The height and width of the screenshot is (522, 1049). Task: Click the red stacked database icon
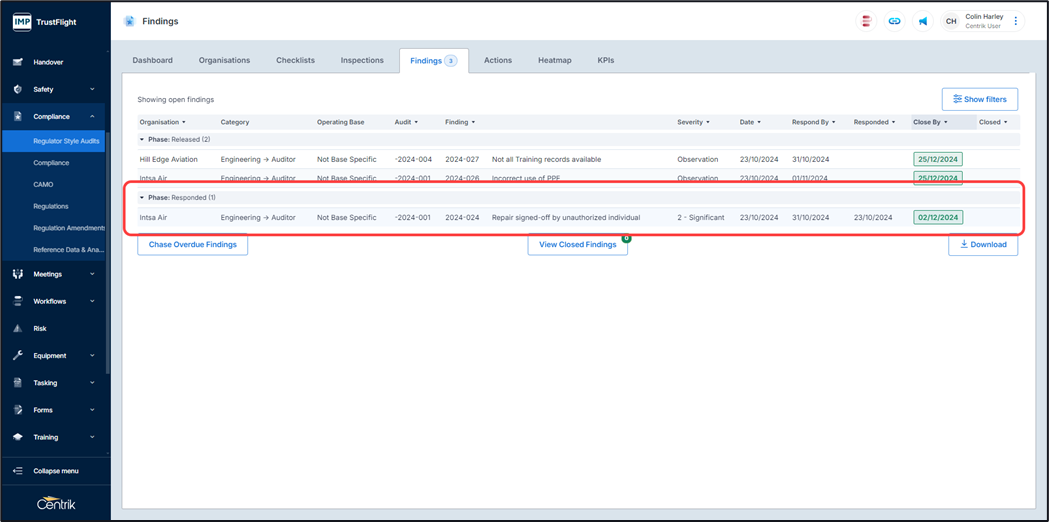(866, 21)
